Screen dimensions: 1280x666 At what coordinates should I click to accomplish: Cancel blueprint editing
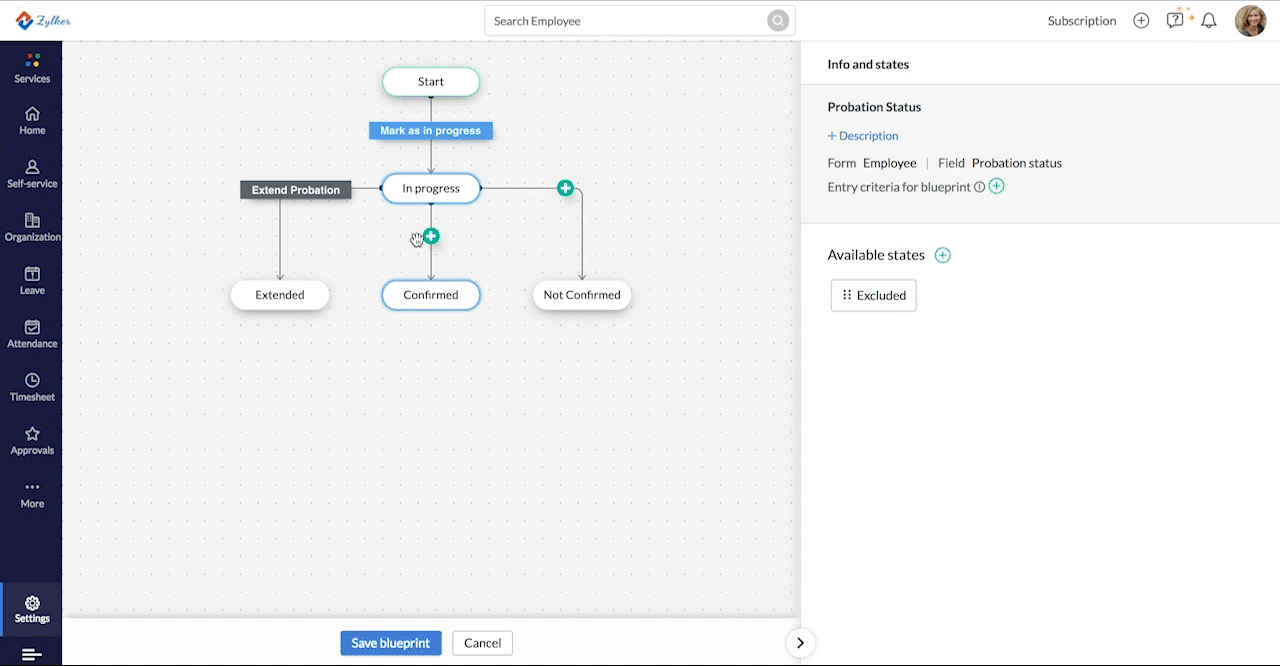click(482, 643)
